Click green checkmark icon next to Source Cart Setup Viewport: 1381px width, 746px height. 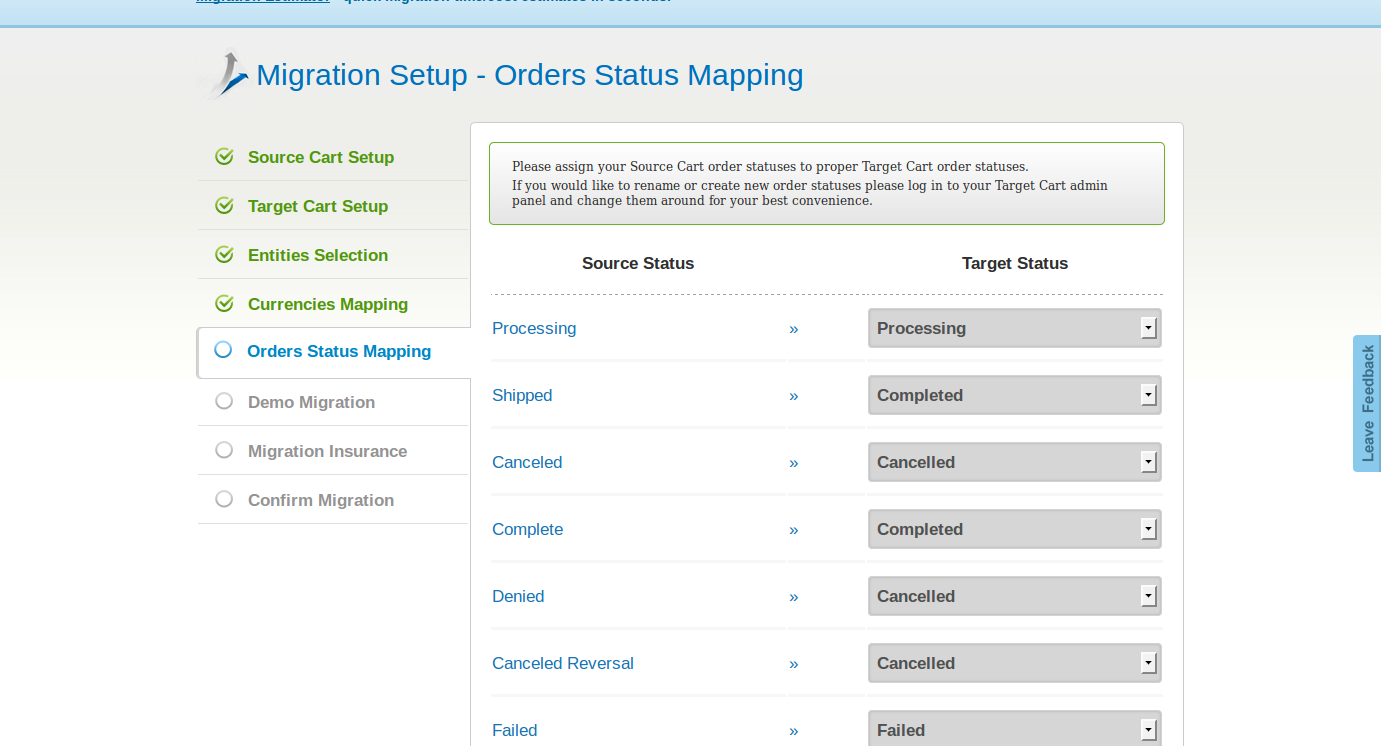(x=224, y=157)
